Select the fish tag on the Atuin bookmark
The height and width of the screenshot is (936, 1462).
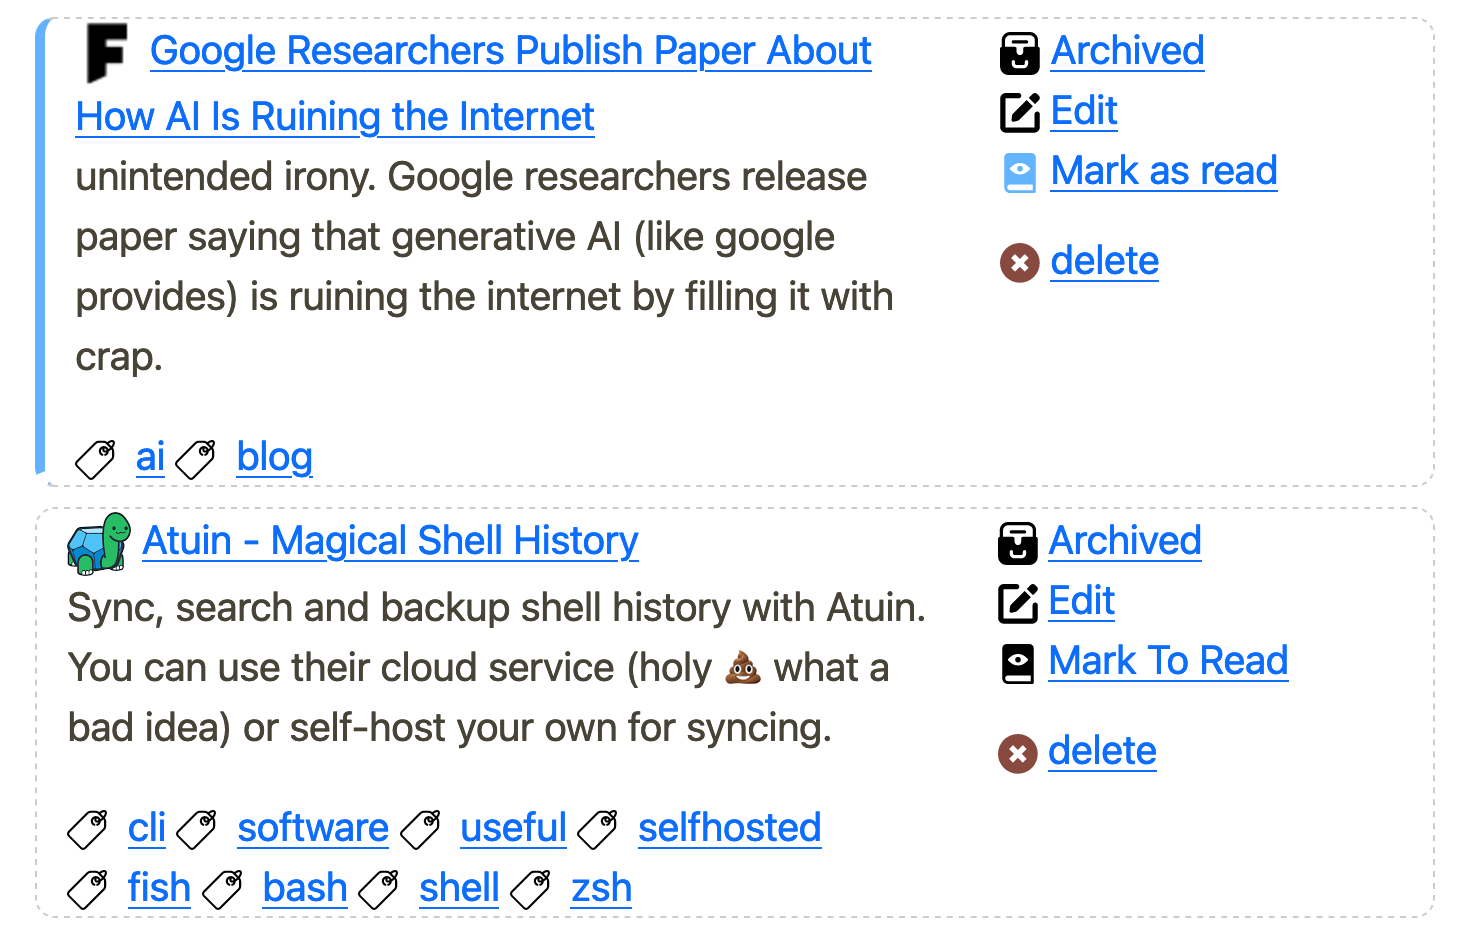pyautogui.click(x=159, y=888)
